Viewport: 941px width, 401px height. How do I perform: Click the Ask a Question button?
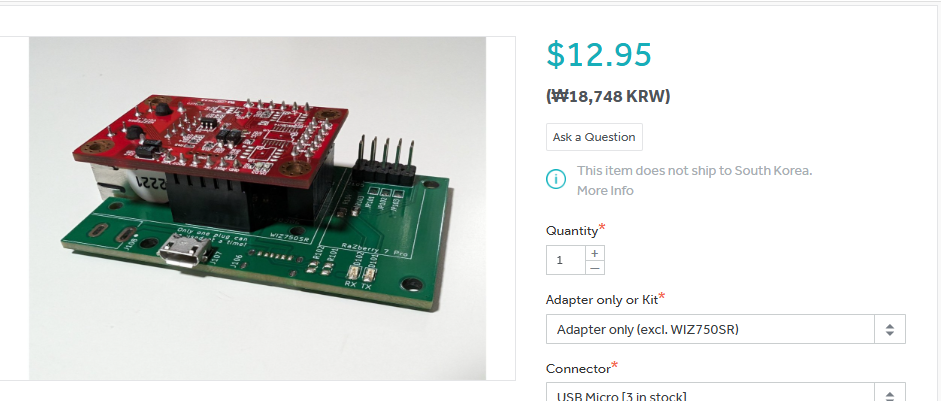(x=594, y=137)
